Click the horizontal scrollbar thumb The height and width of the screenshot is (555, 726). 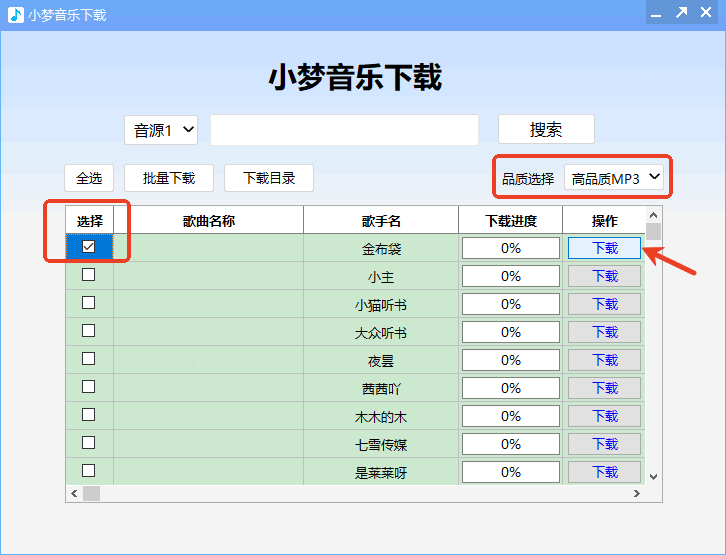point(91,493)
